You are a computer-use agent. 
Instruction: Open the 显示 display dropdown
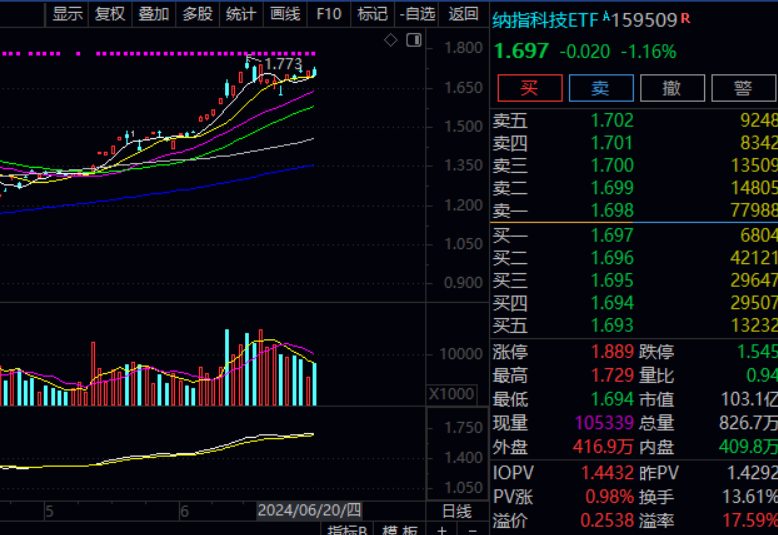pyautogui.click(x=67, y=14)
